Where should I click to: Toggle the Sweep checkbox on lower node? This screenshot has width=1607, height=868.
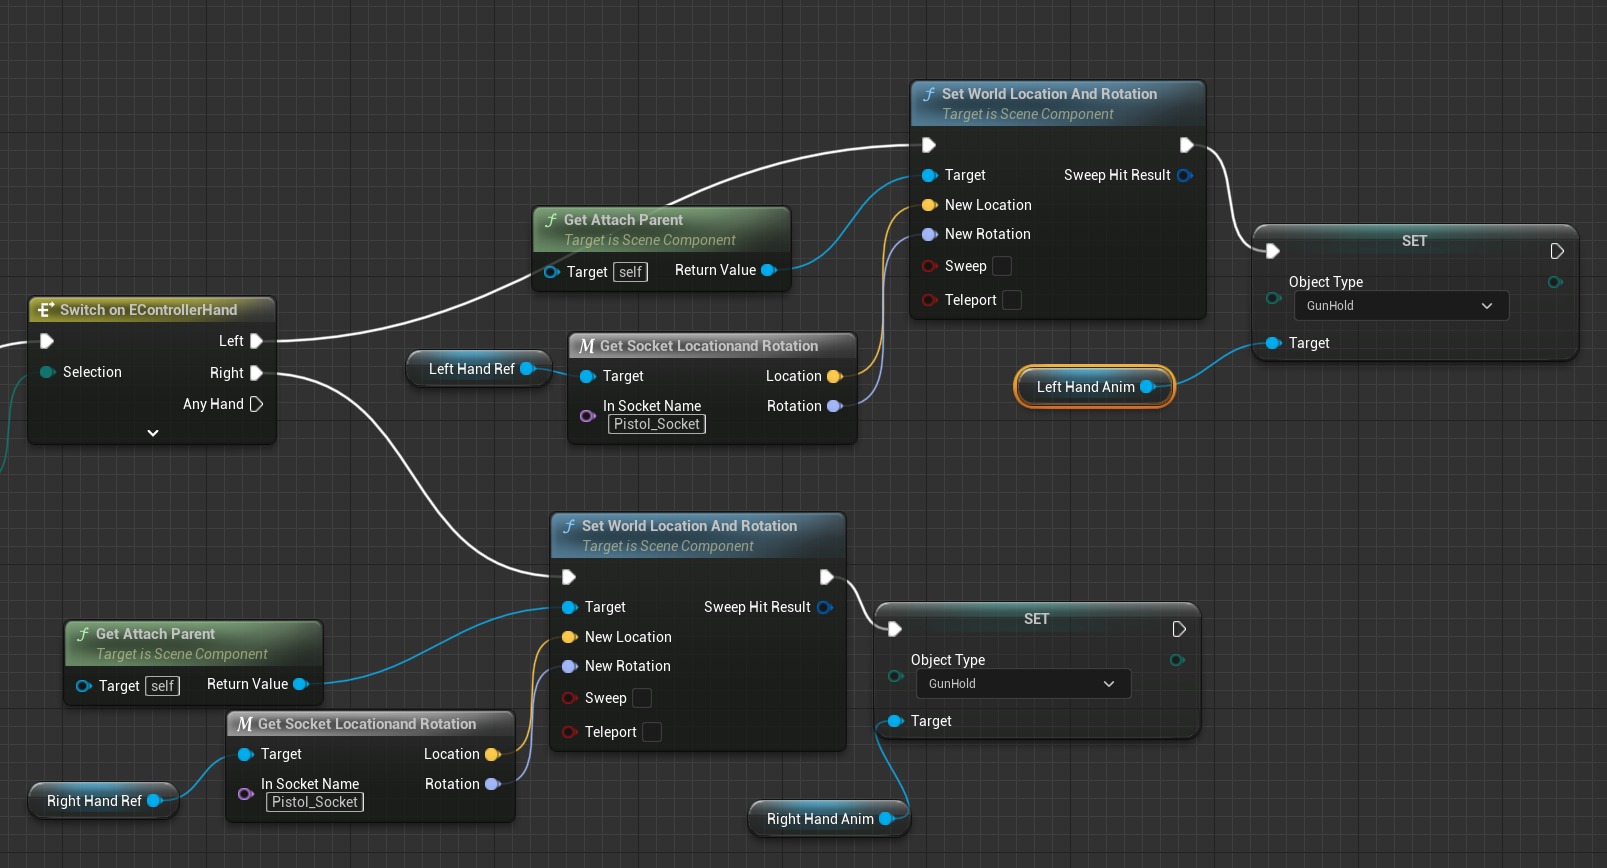tap(642, 698)
